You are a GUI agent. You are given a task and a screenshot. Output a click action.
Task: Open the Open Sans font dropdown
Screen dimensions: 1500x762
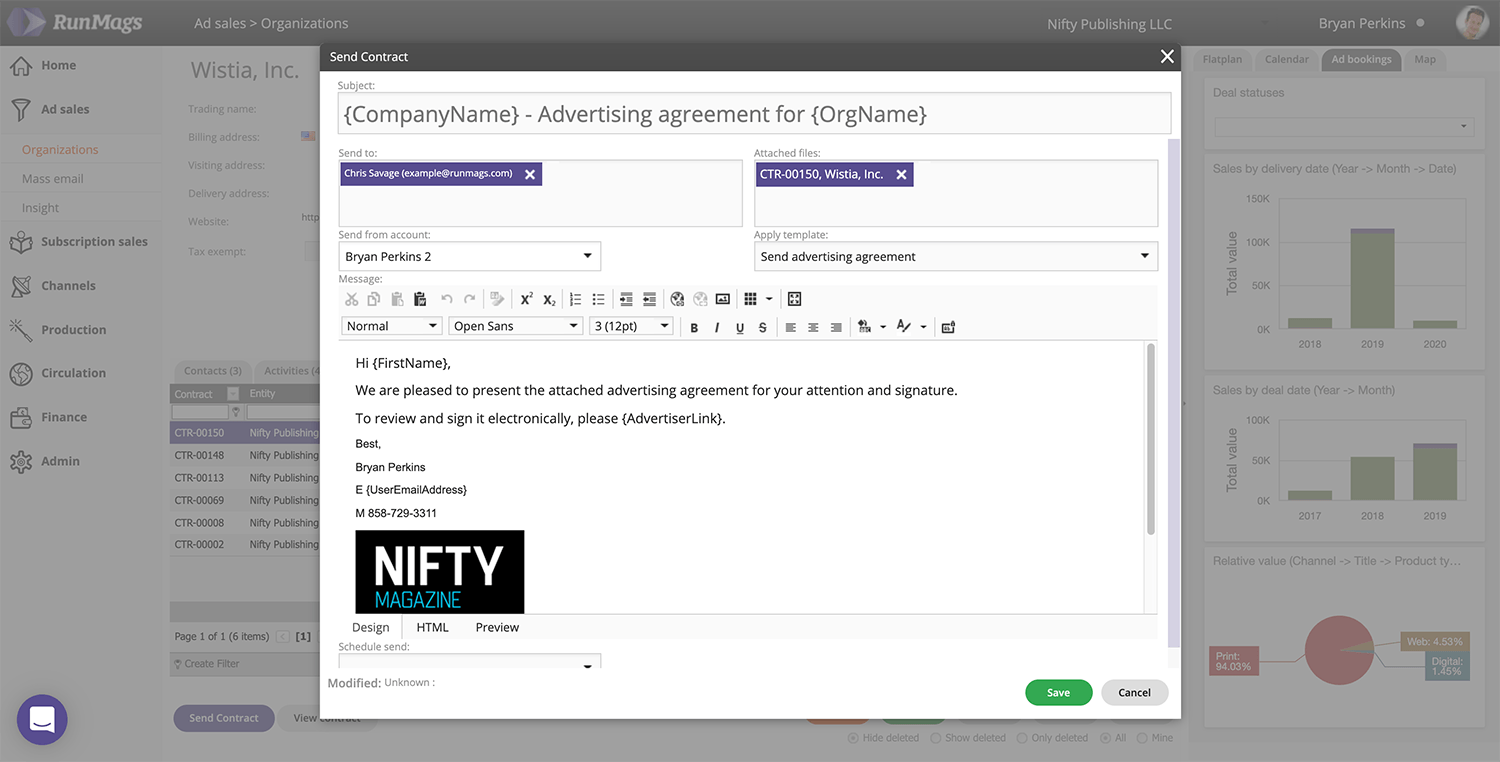515,326
